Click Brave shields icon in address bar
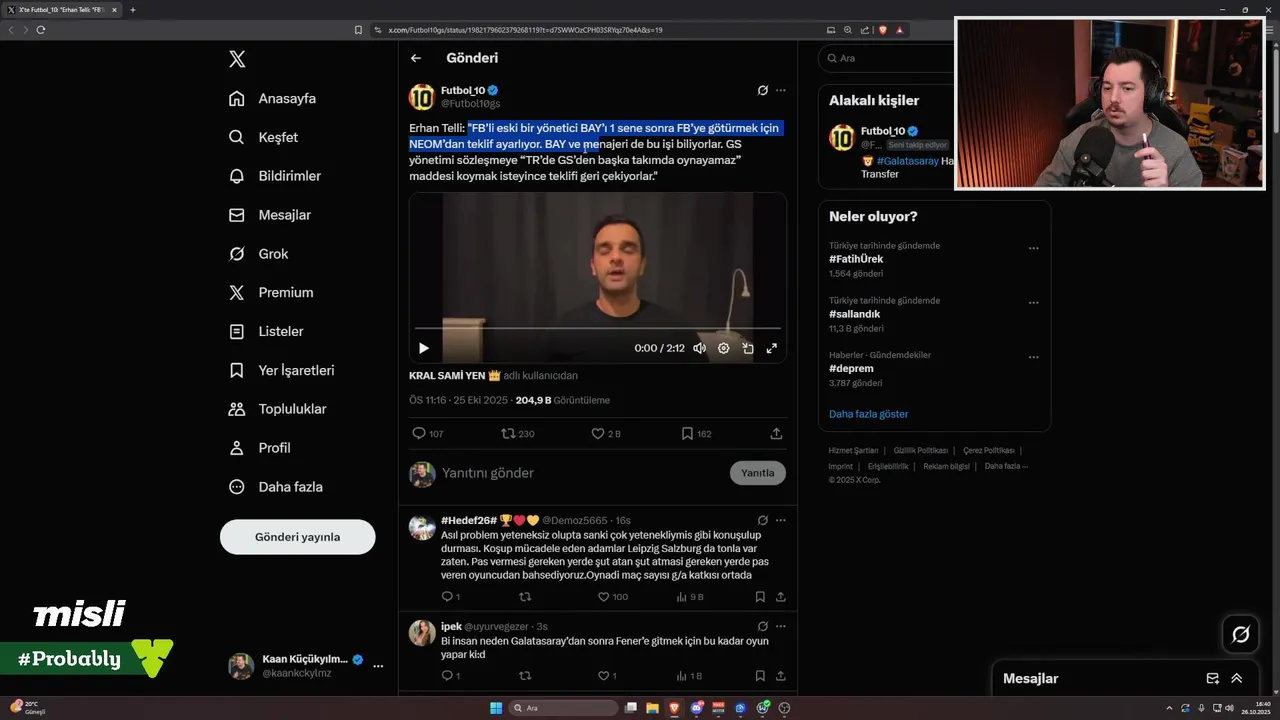 coord(882,30)
